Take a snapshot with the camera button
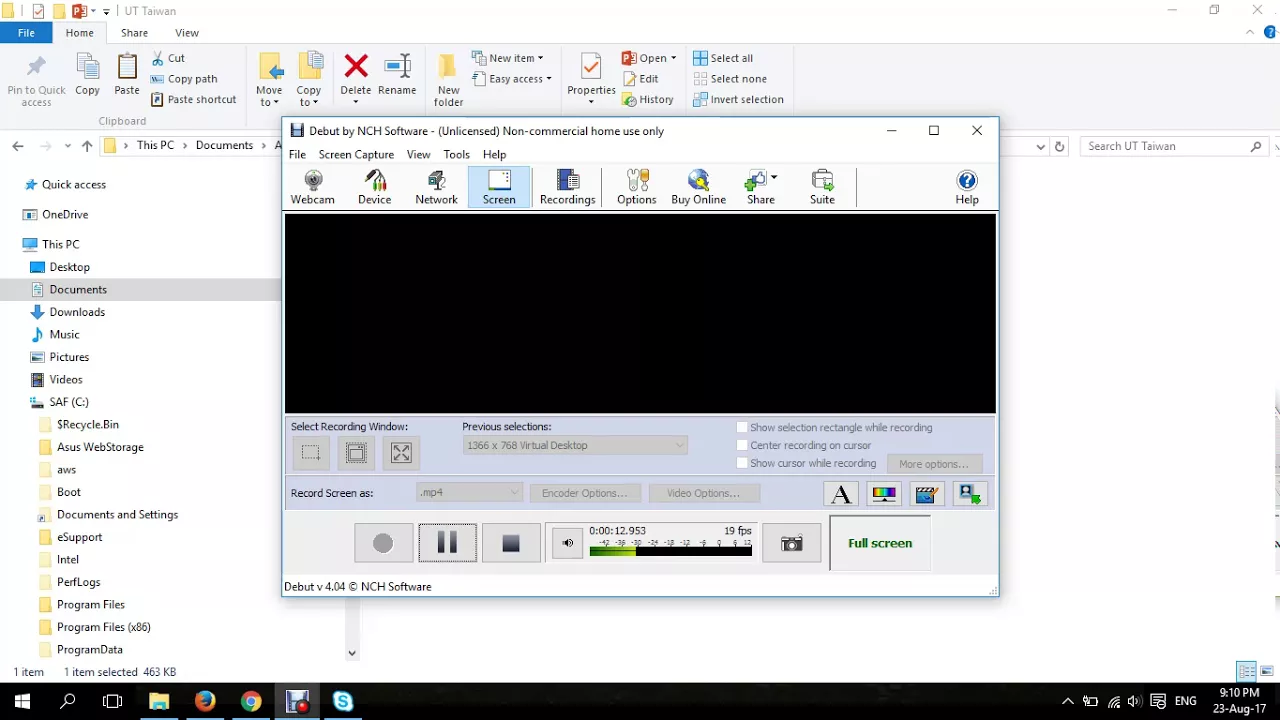1280x720 pixels. tap(791, 543)
